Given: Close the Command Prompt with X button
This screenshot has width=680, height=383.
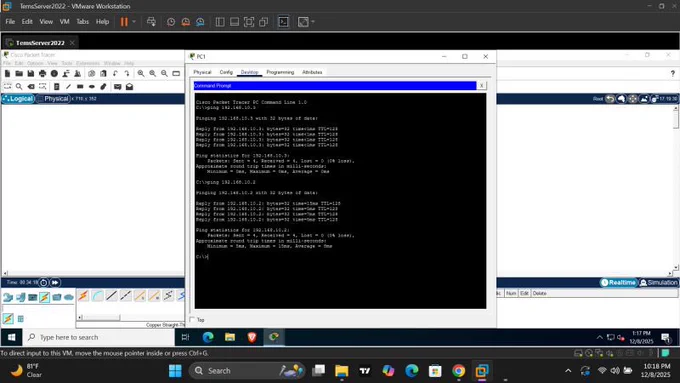Looking at the screenshot, I should click(x=481, y=85).
